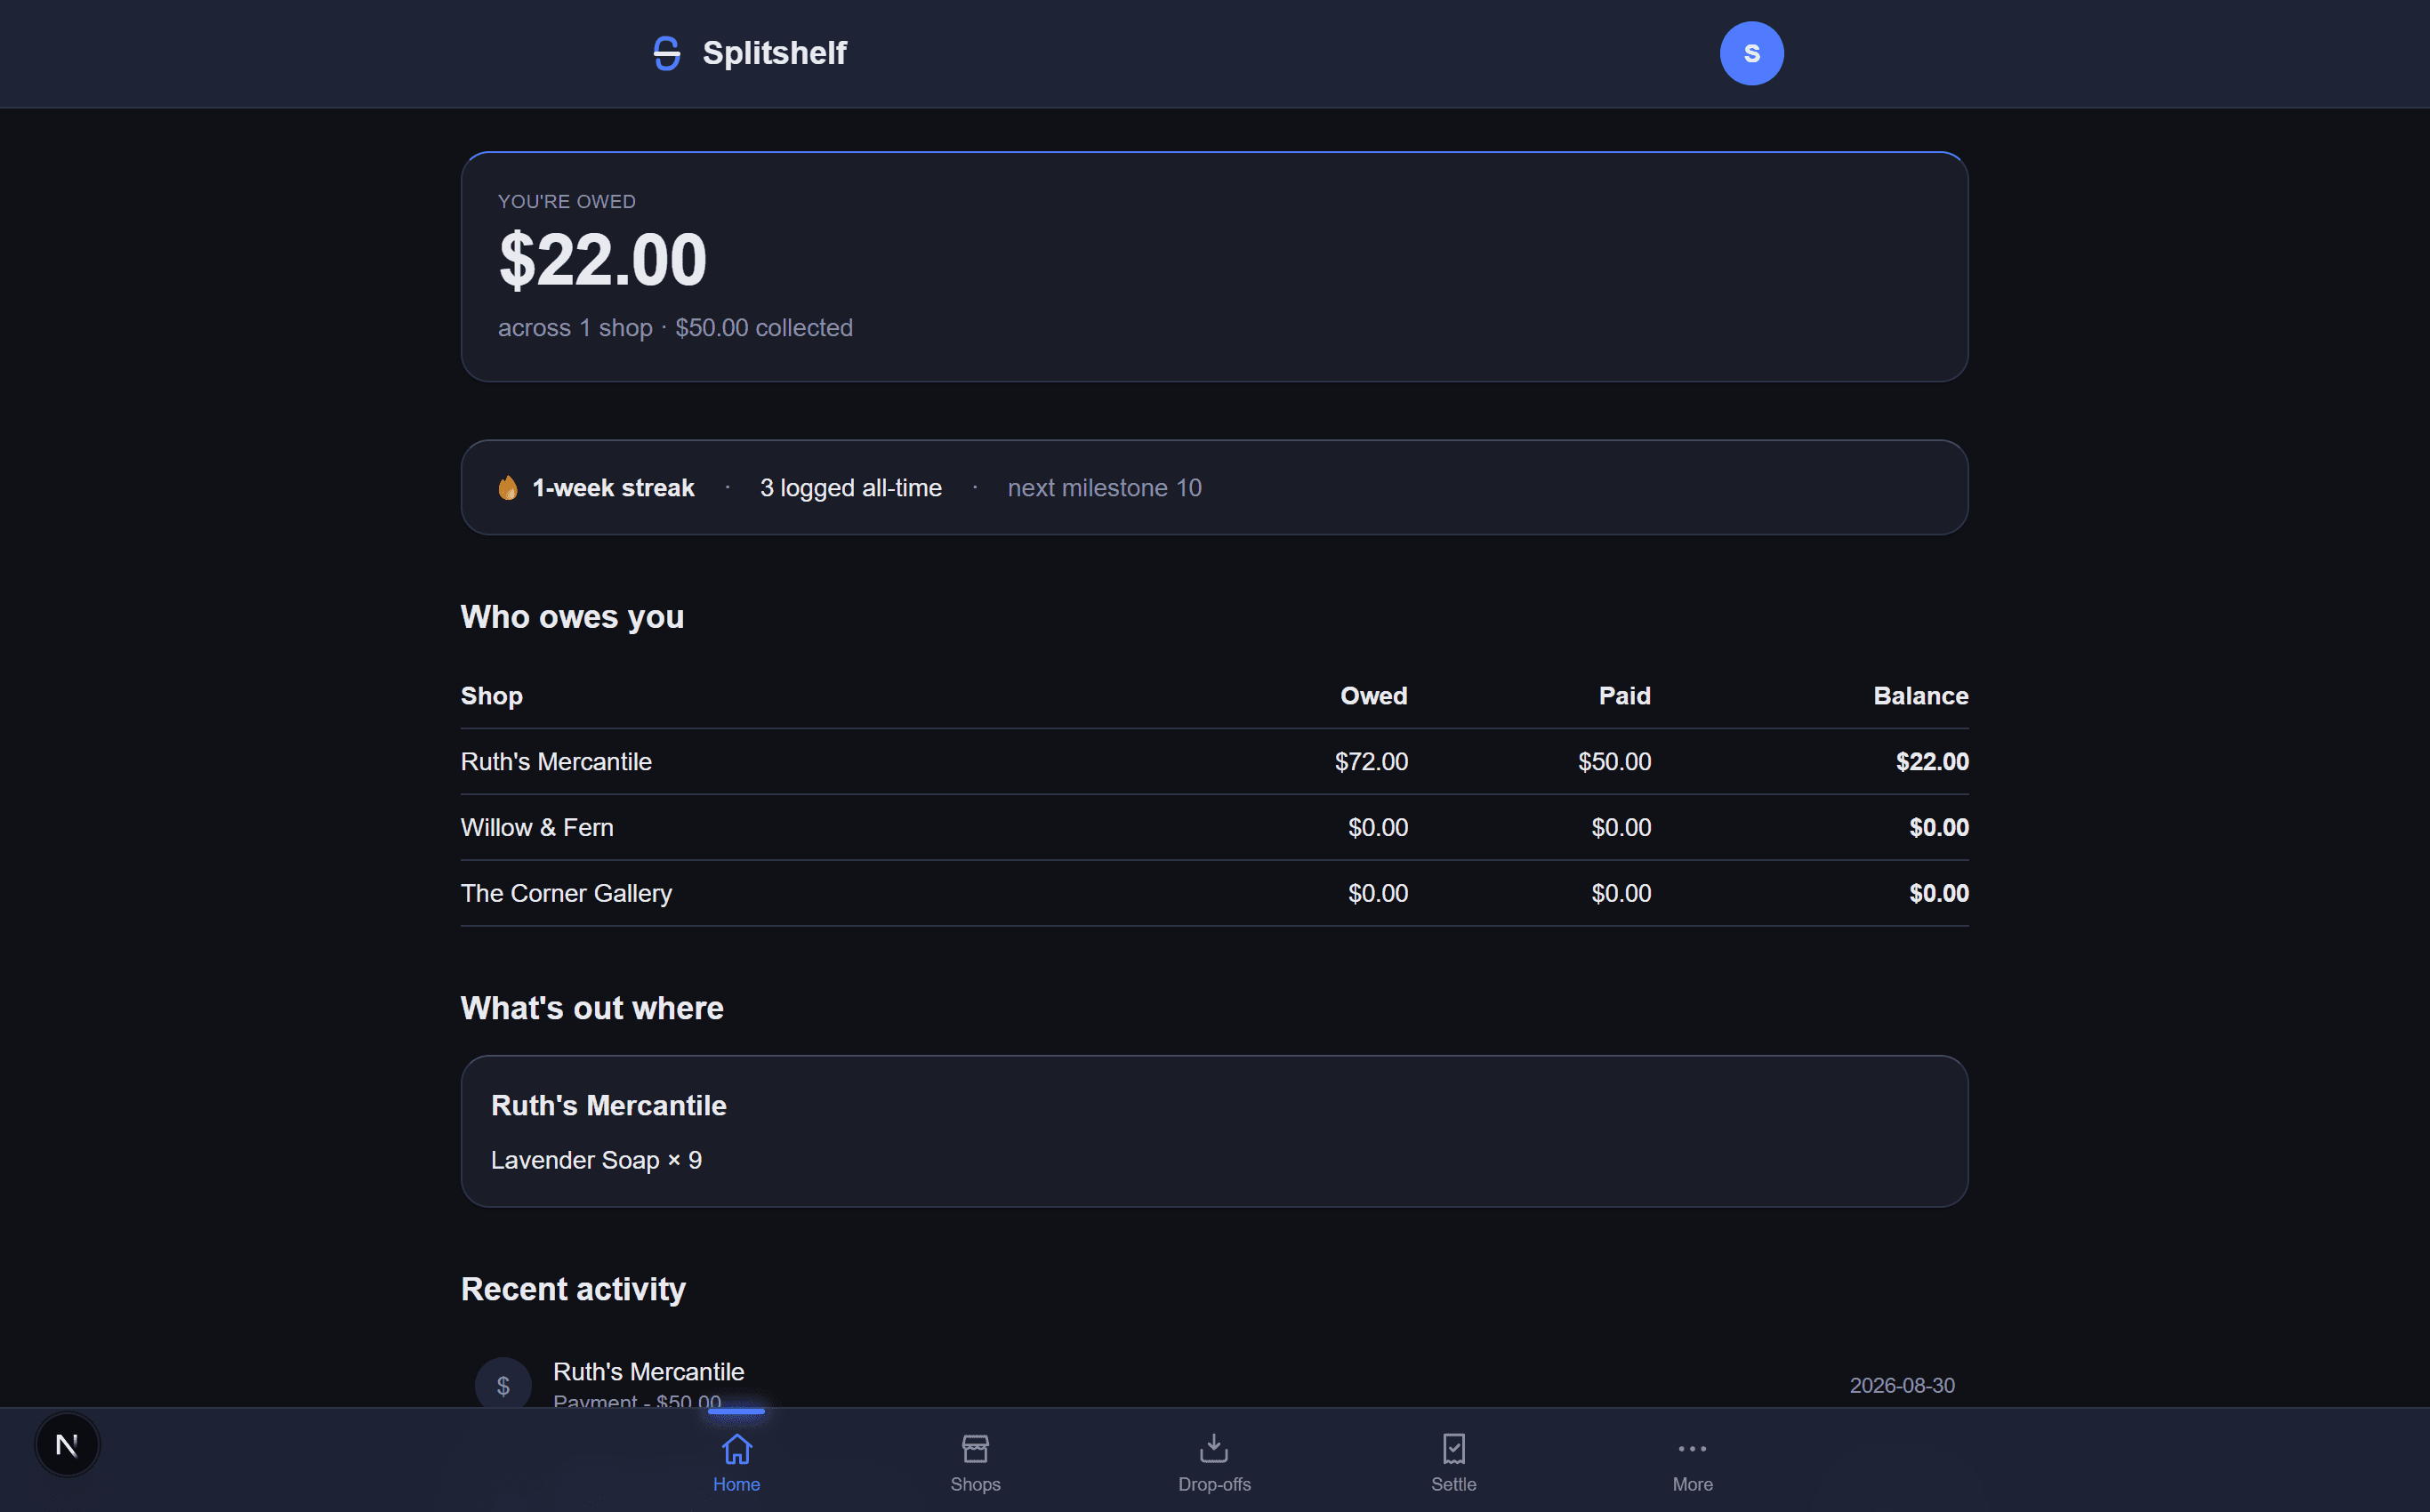Click the Balance column header

pyautogui.click(x=1920, y=696)
